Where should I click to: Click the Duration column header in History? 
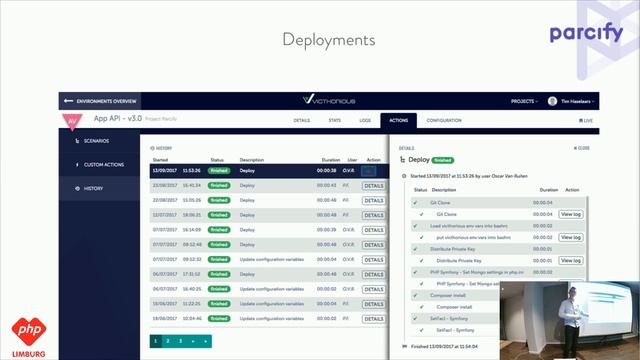click(331, 160)
